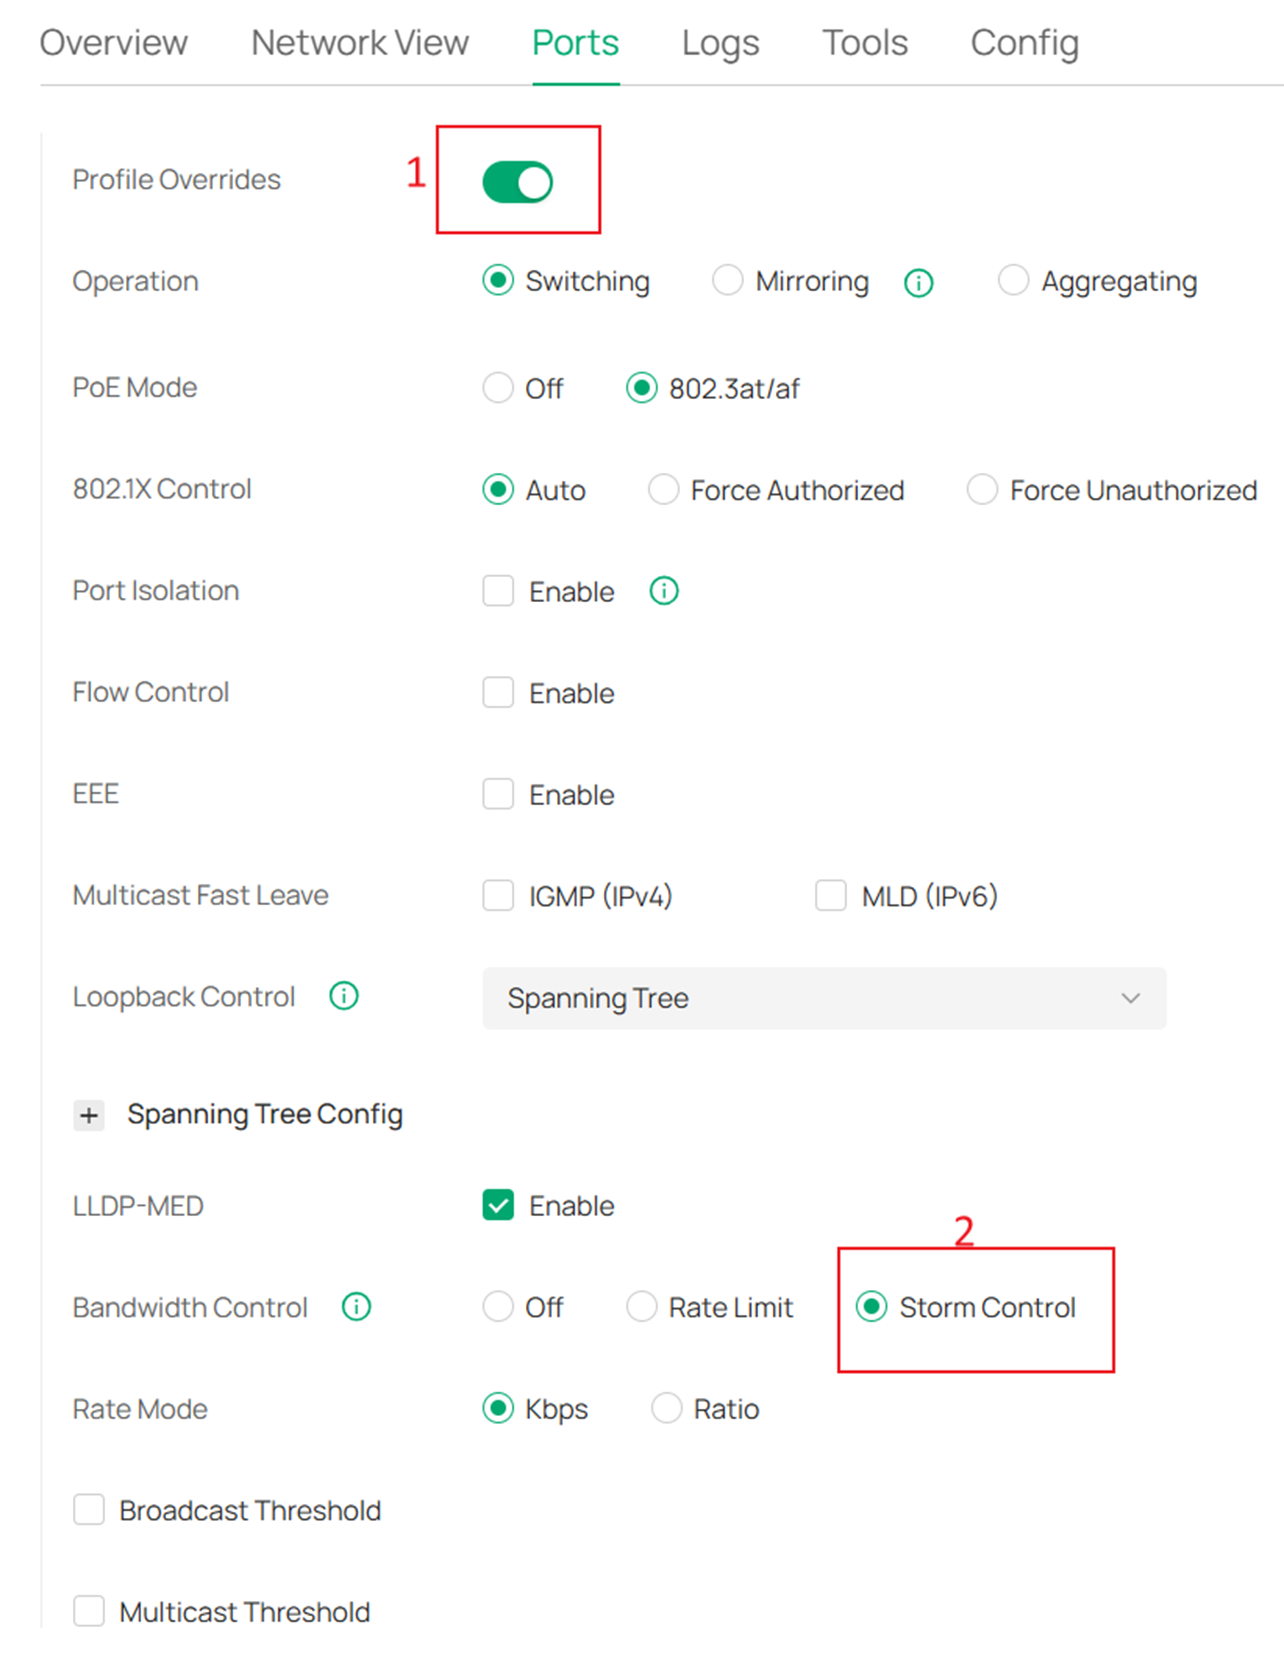Check IGMP (IPv4) Multicast Fast Leave

(x=497, y=895)
